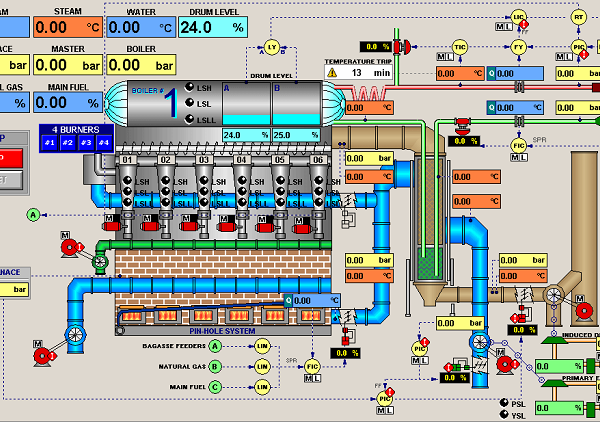The height and width of the screenshot is (422, 600).
Task: Open the PIC controller below the RT block
Action: [579, 47]
